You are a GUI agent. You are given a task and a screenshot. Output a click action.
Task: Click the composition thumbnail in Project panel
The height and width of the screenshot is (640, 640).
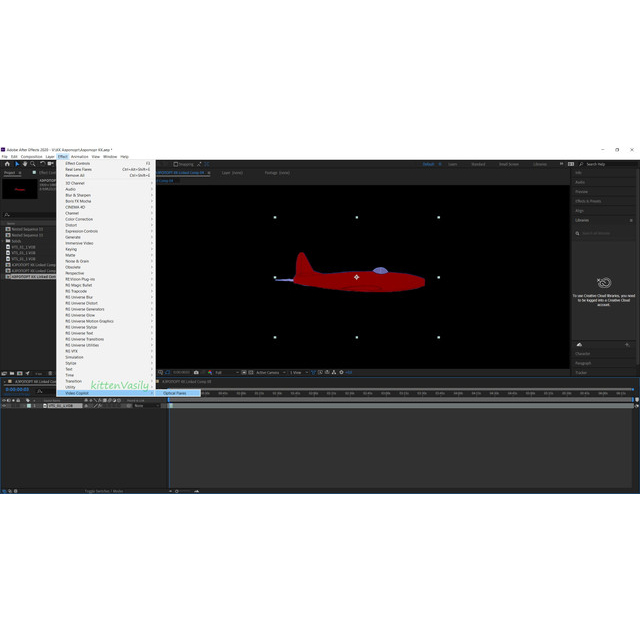(20, 189)
